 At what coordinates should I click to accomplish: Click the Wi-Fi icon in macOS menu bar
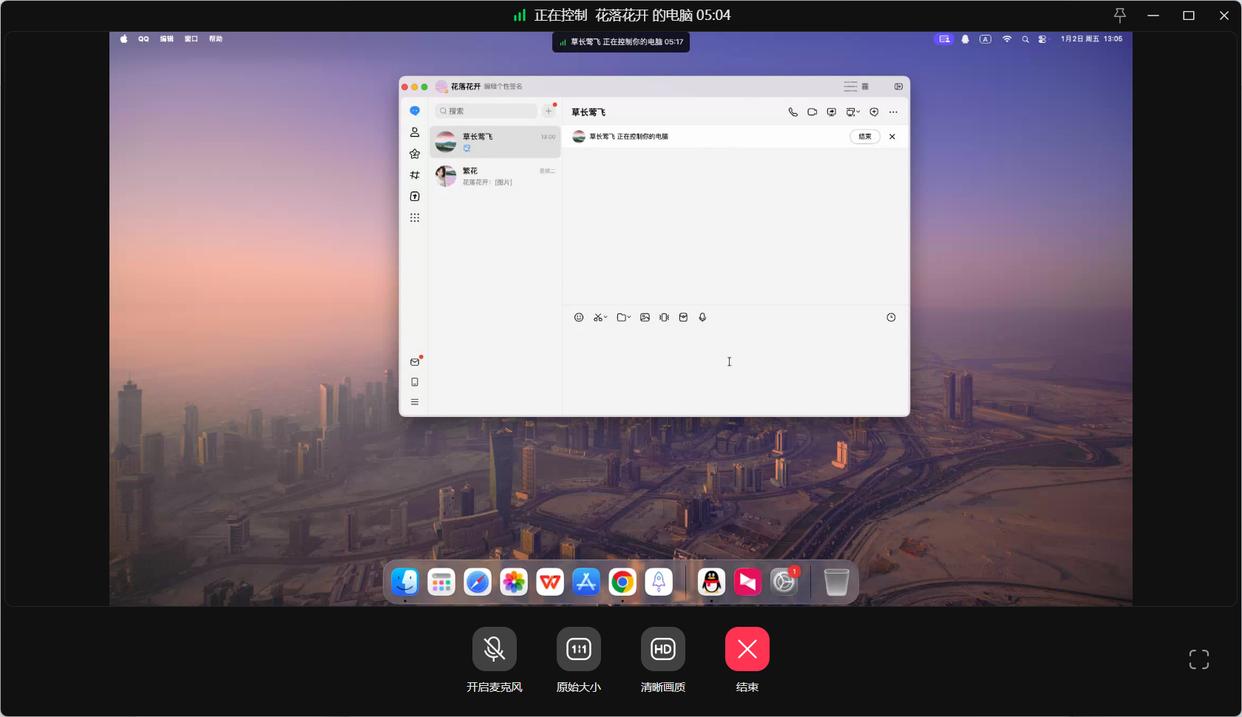coord(1007,39)
